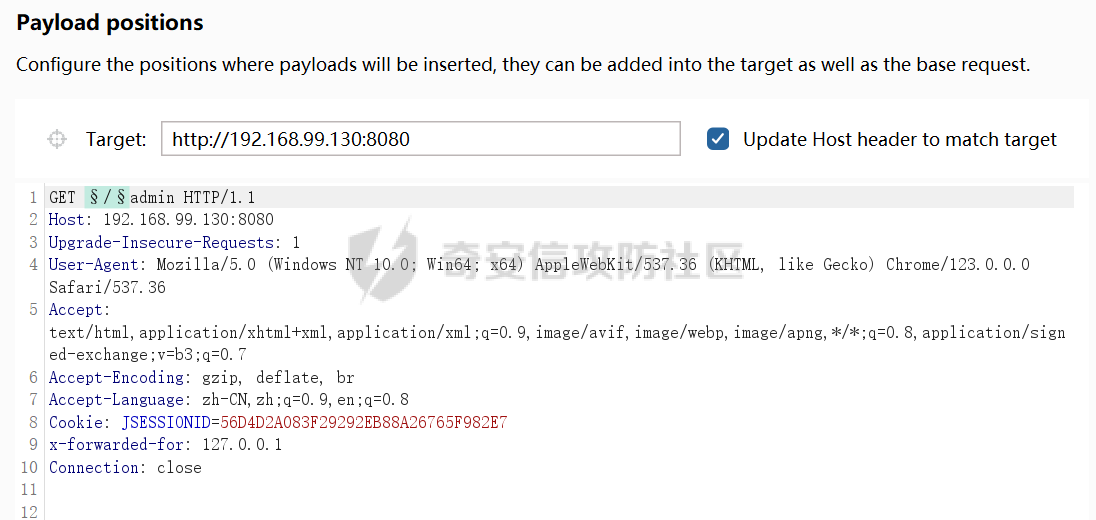
Task: Click the Connection: close header
Action: point(125,468)
